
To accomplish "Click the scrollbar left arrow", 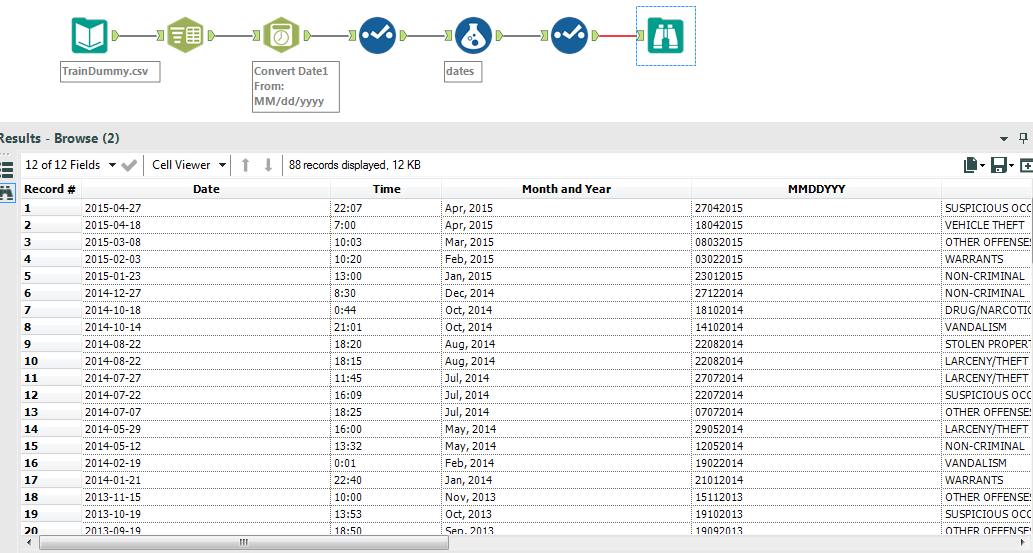I will (x=28, y=542).
